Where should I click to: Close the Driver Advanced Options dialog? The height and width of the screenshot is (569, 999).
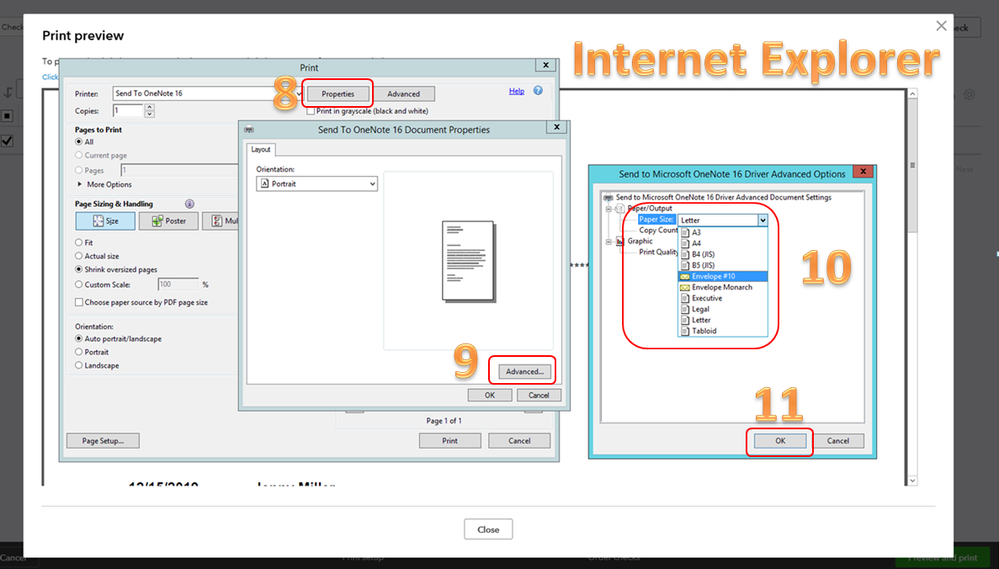coord(863,172)
